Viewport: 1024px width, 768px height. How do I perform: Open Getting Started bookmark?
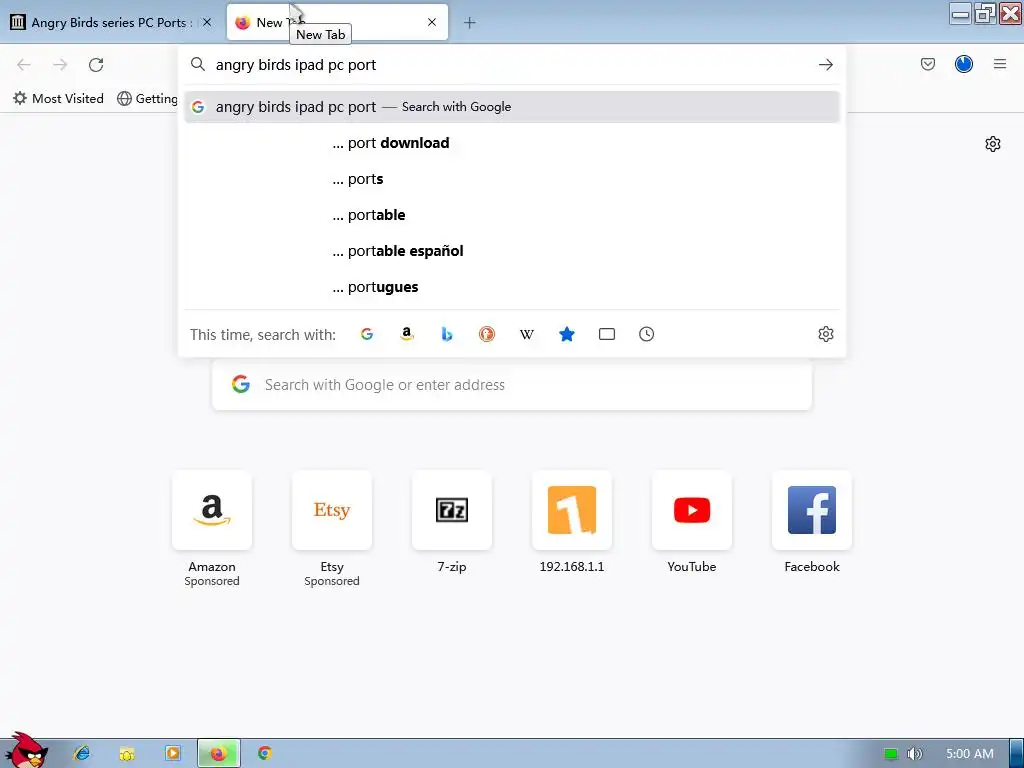(x=148, y=99)
